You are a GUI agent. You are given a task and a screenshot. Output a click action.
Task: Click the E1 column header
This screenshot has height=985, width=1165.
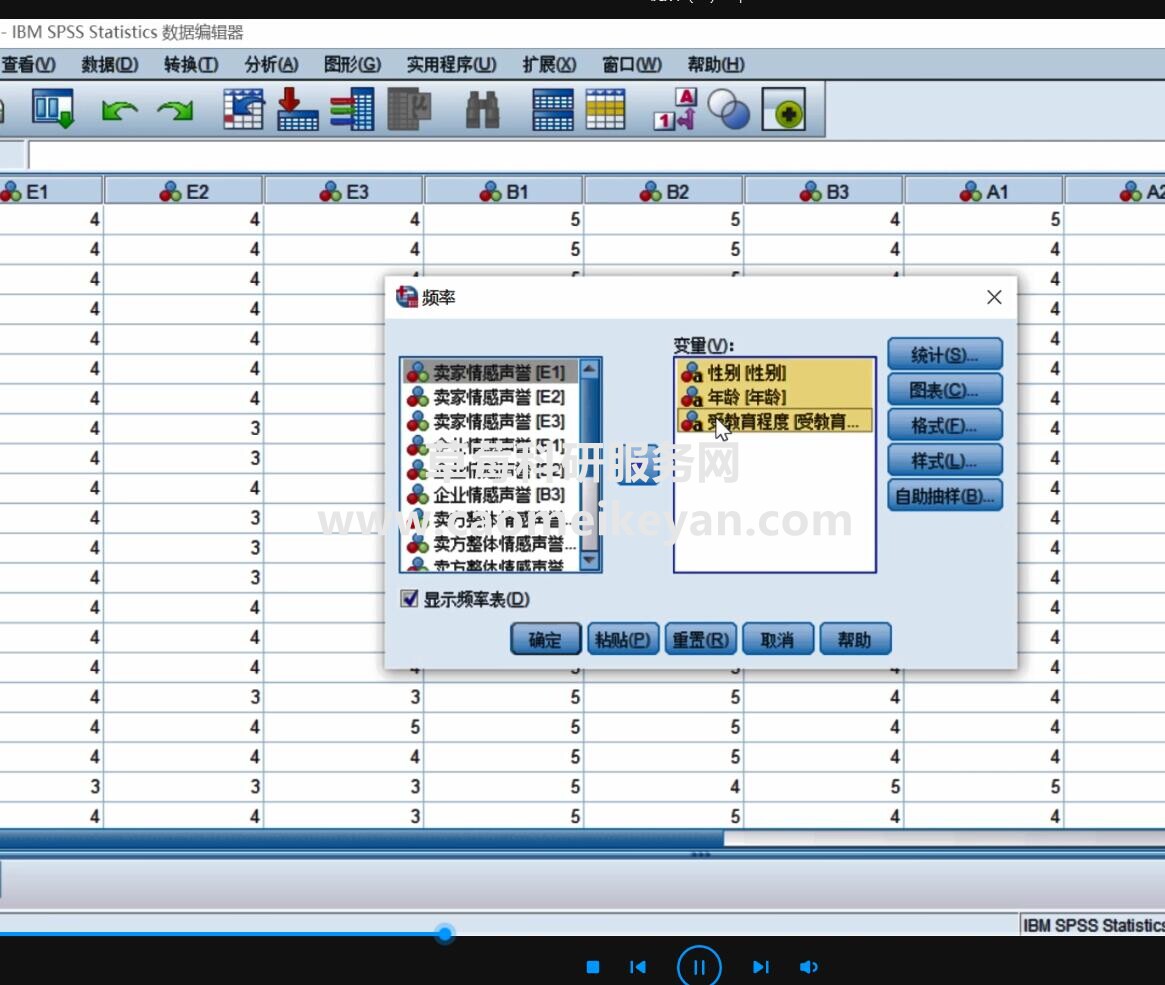[x=51, y=191]
